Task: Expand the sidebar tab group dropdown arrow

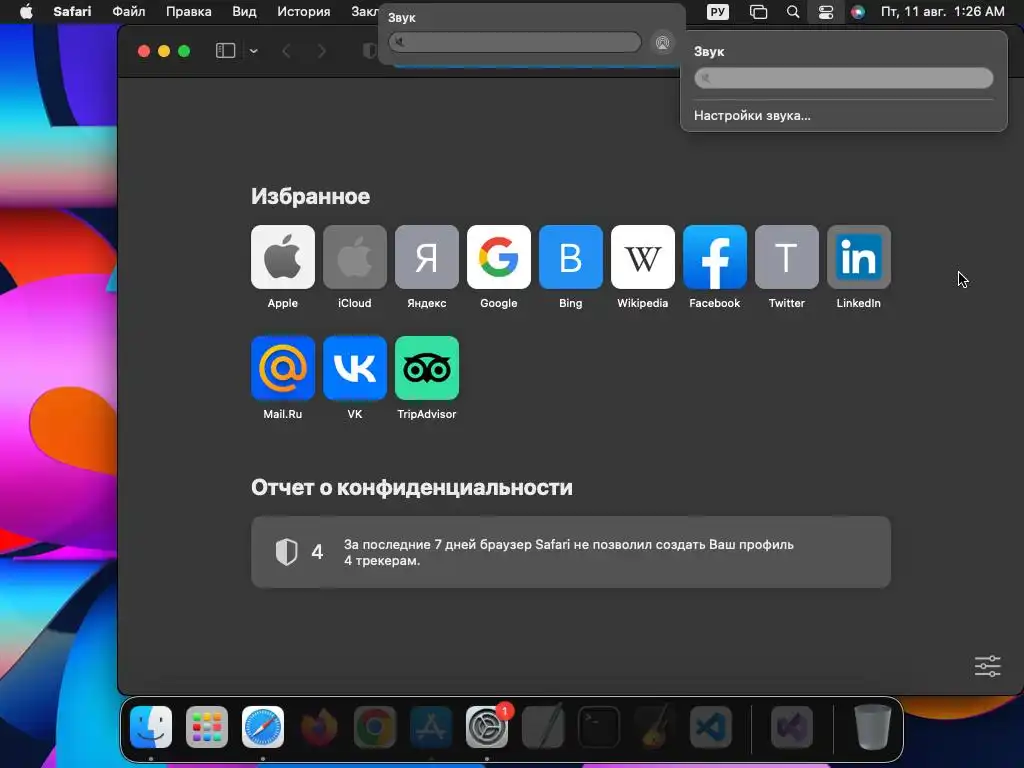Action: 253,51
